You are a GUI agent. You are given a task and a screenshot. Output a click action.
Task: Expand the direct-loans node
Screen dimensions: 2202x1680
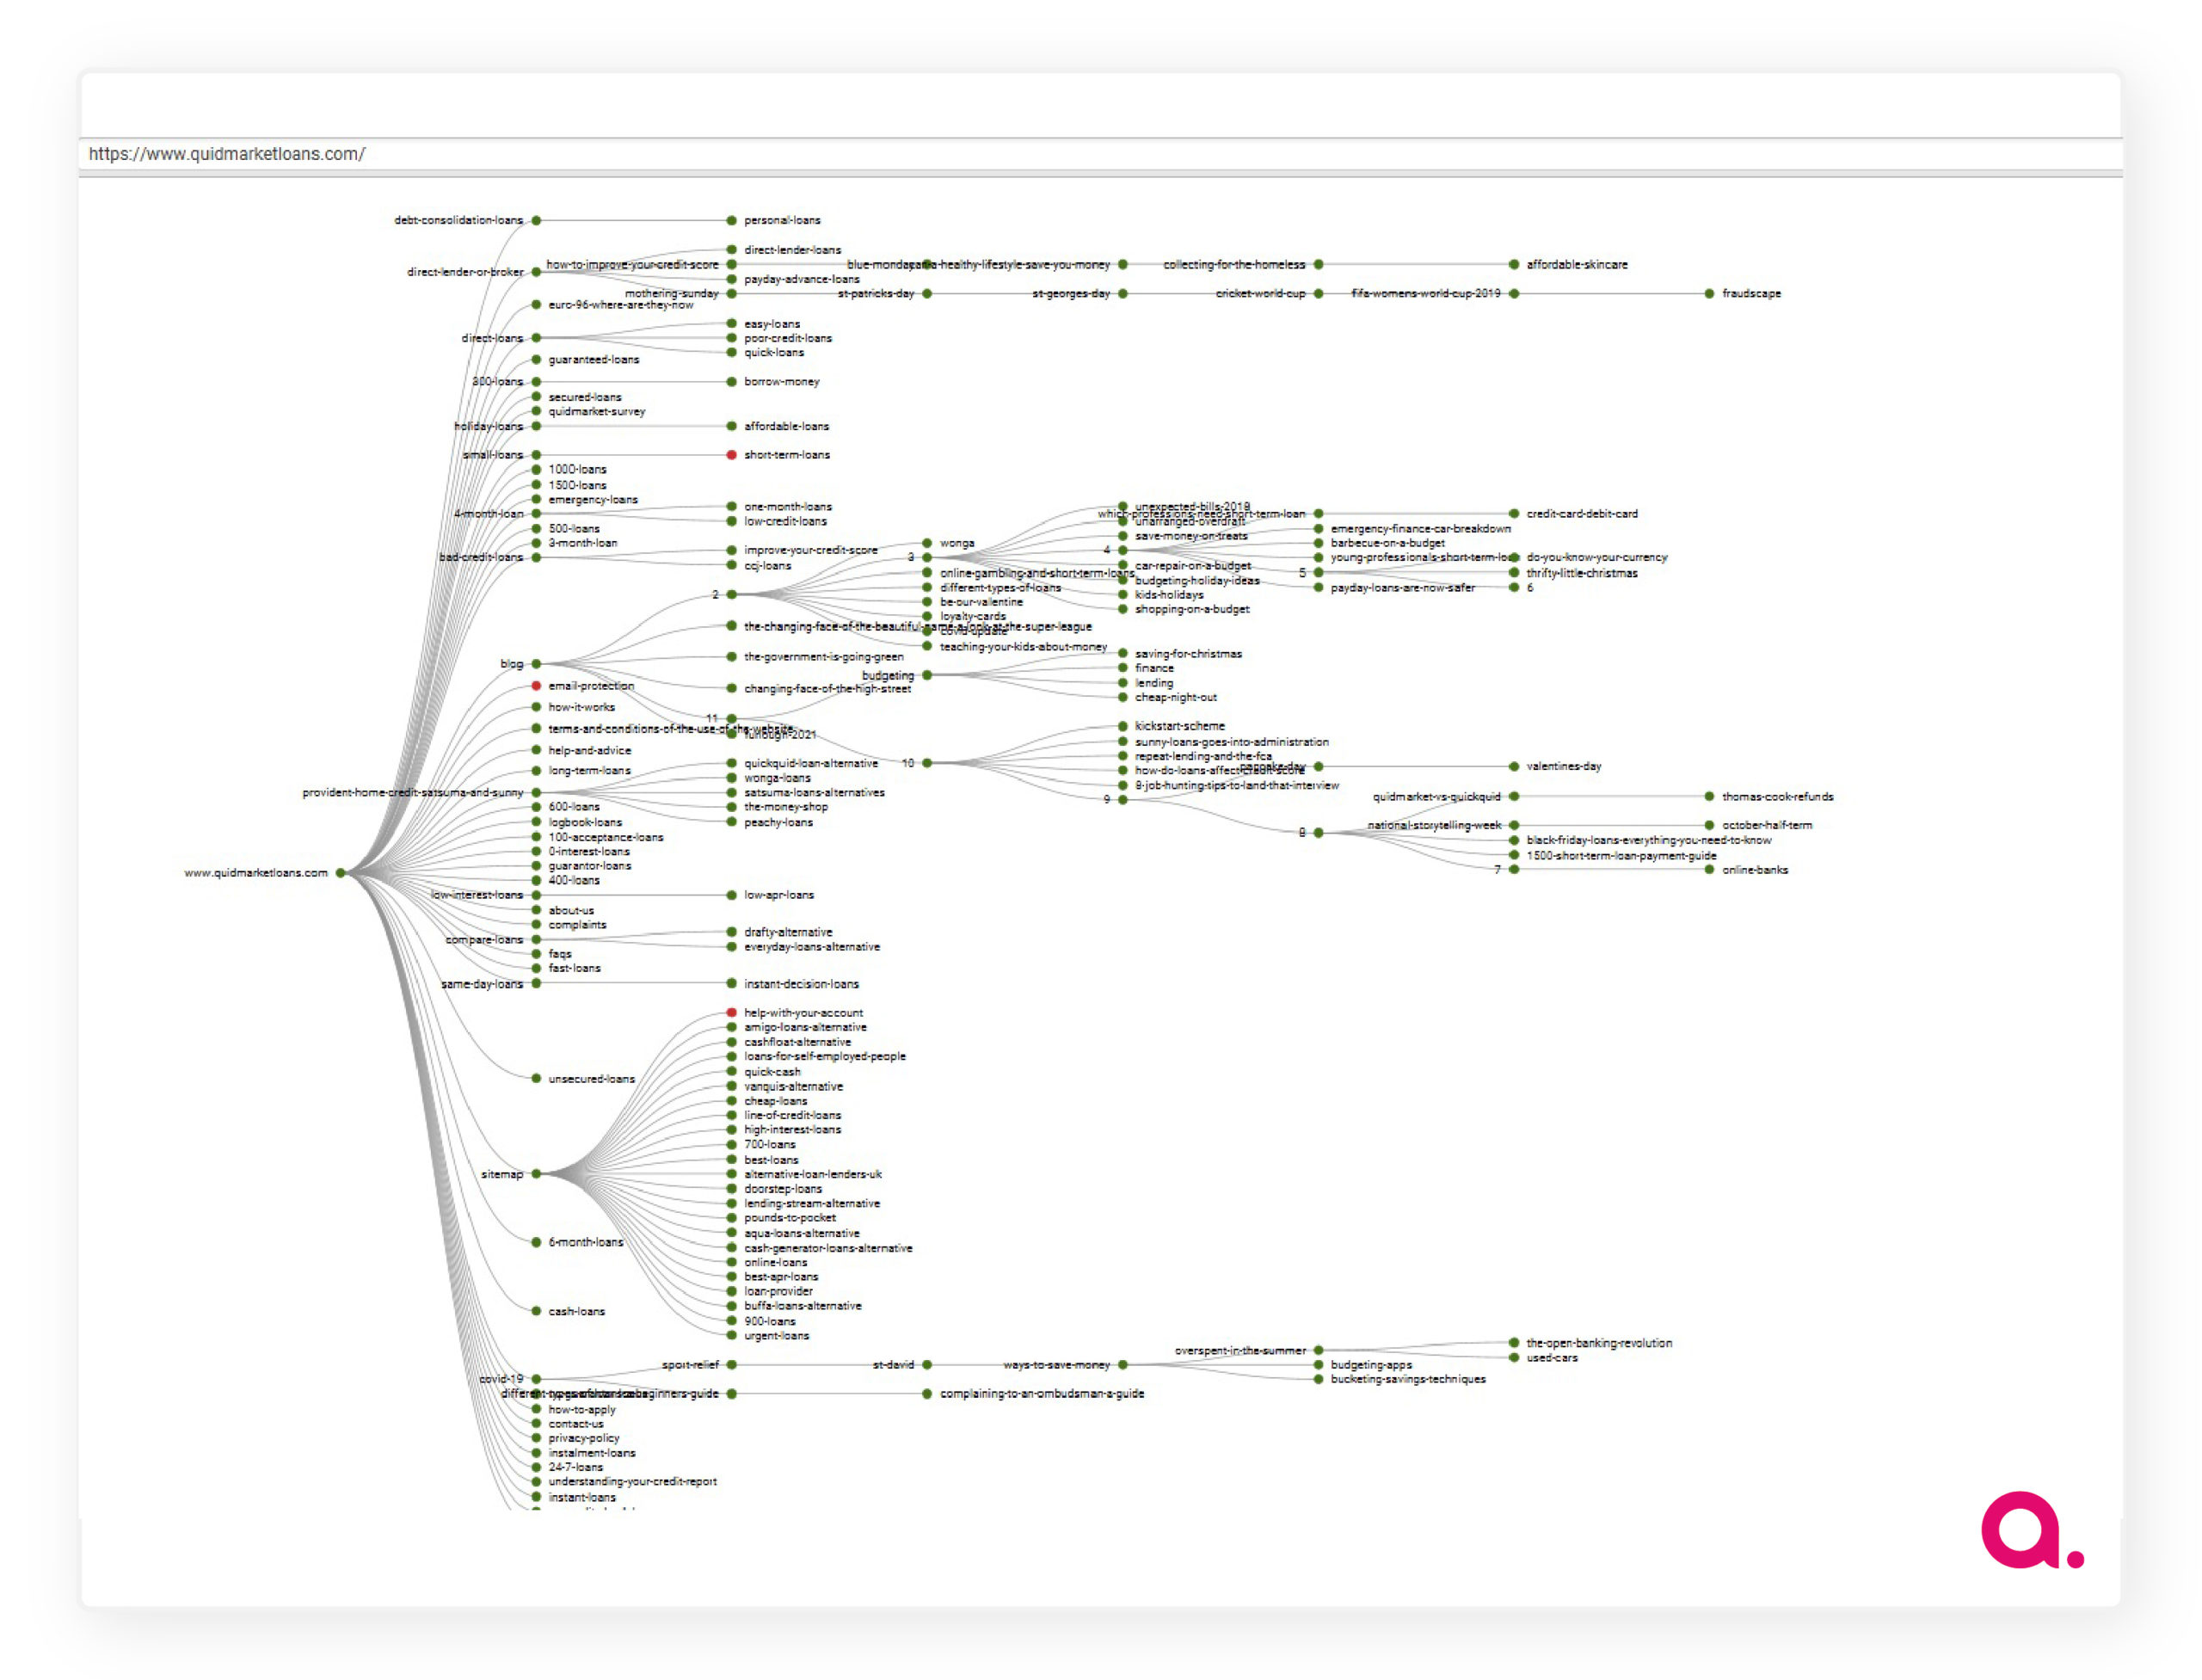(536, 338)
